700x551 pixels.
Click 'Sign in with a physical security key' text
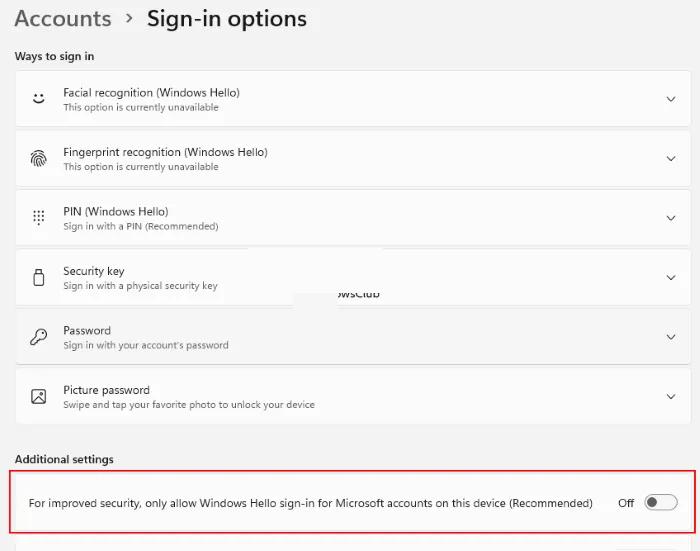click(x=140, y=286)
